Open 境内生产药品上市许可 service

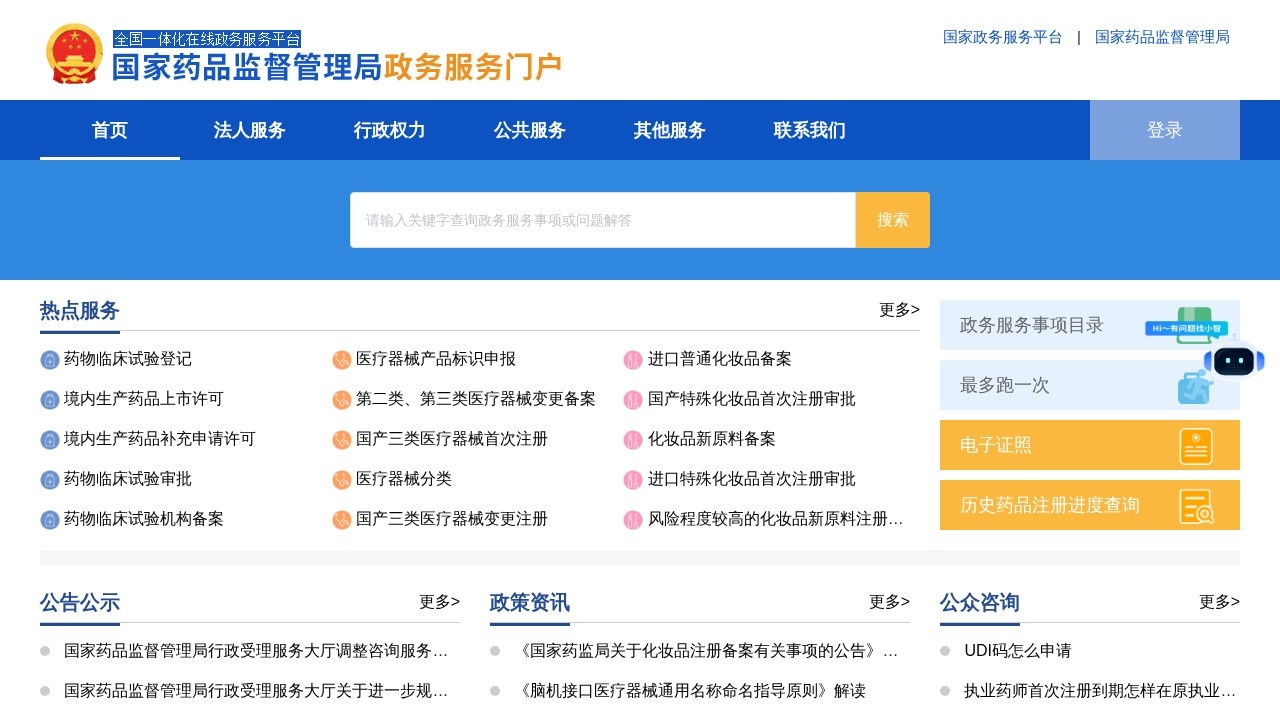tap(144, 399)
